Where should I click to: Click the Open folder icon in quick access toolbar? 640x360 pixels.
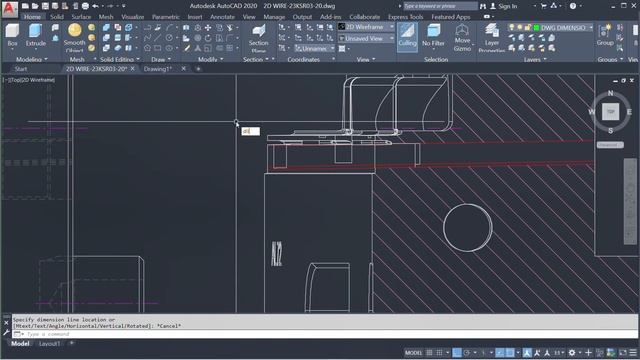click(x=35, y=6)
